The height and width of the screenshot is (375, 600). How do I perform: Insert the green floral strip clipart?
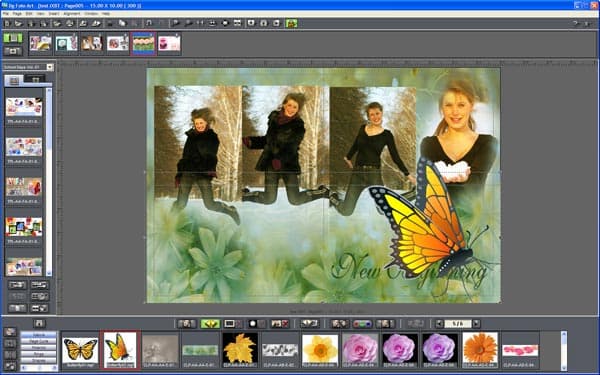pos(200,349)
